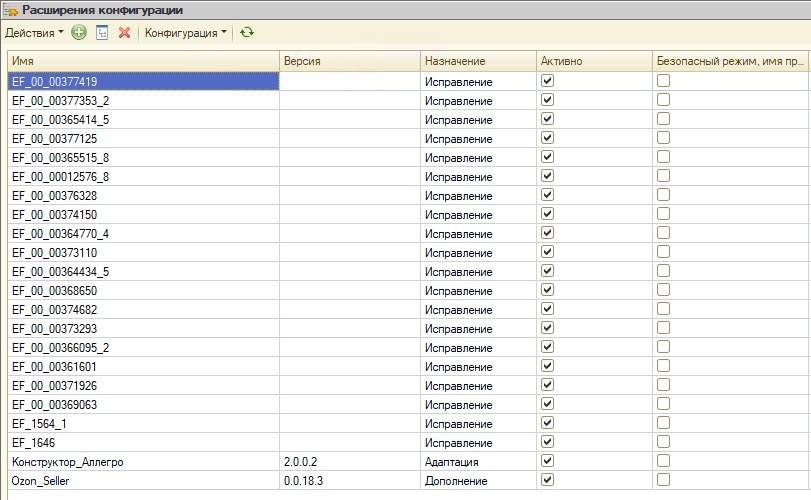Click version cell 0.0.18.3
811x500 pixels.
[x=350, y=481]
